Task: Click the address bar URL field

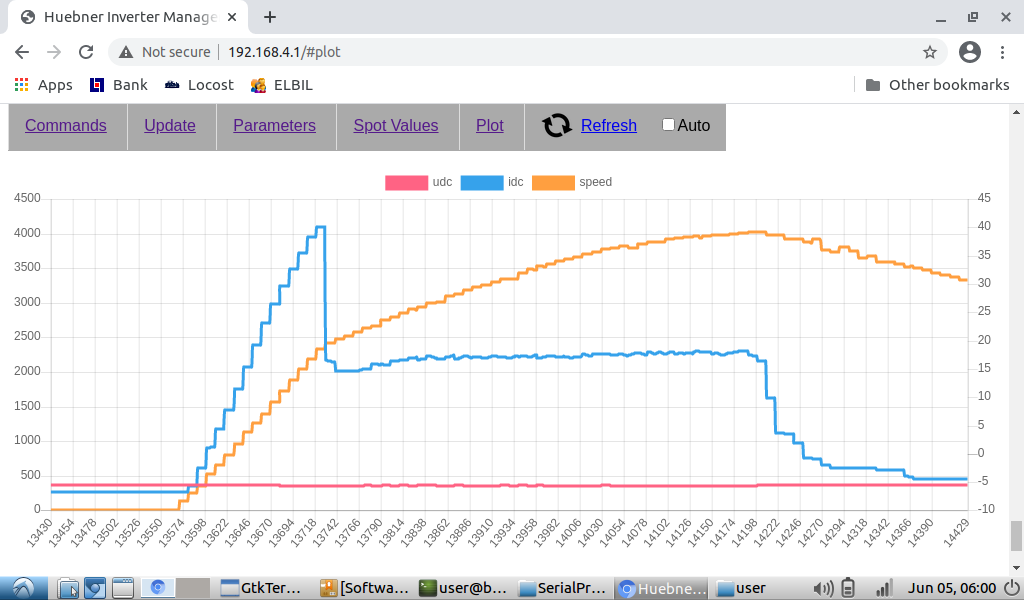Action: point(500,52)
